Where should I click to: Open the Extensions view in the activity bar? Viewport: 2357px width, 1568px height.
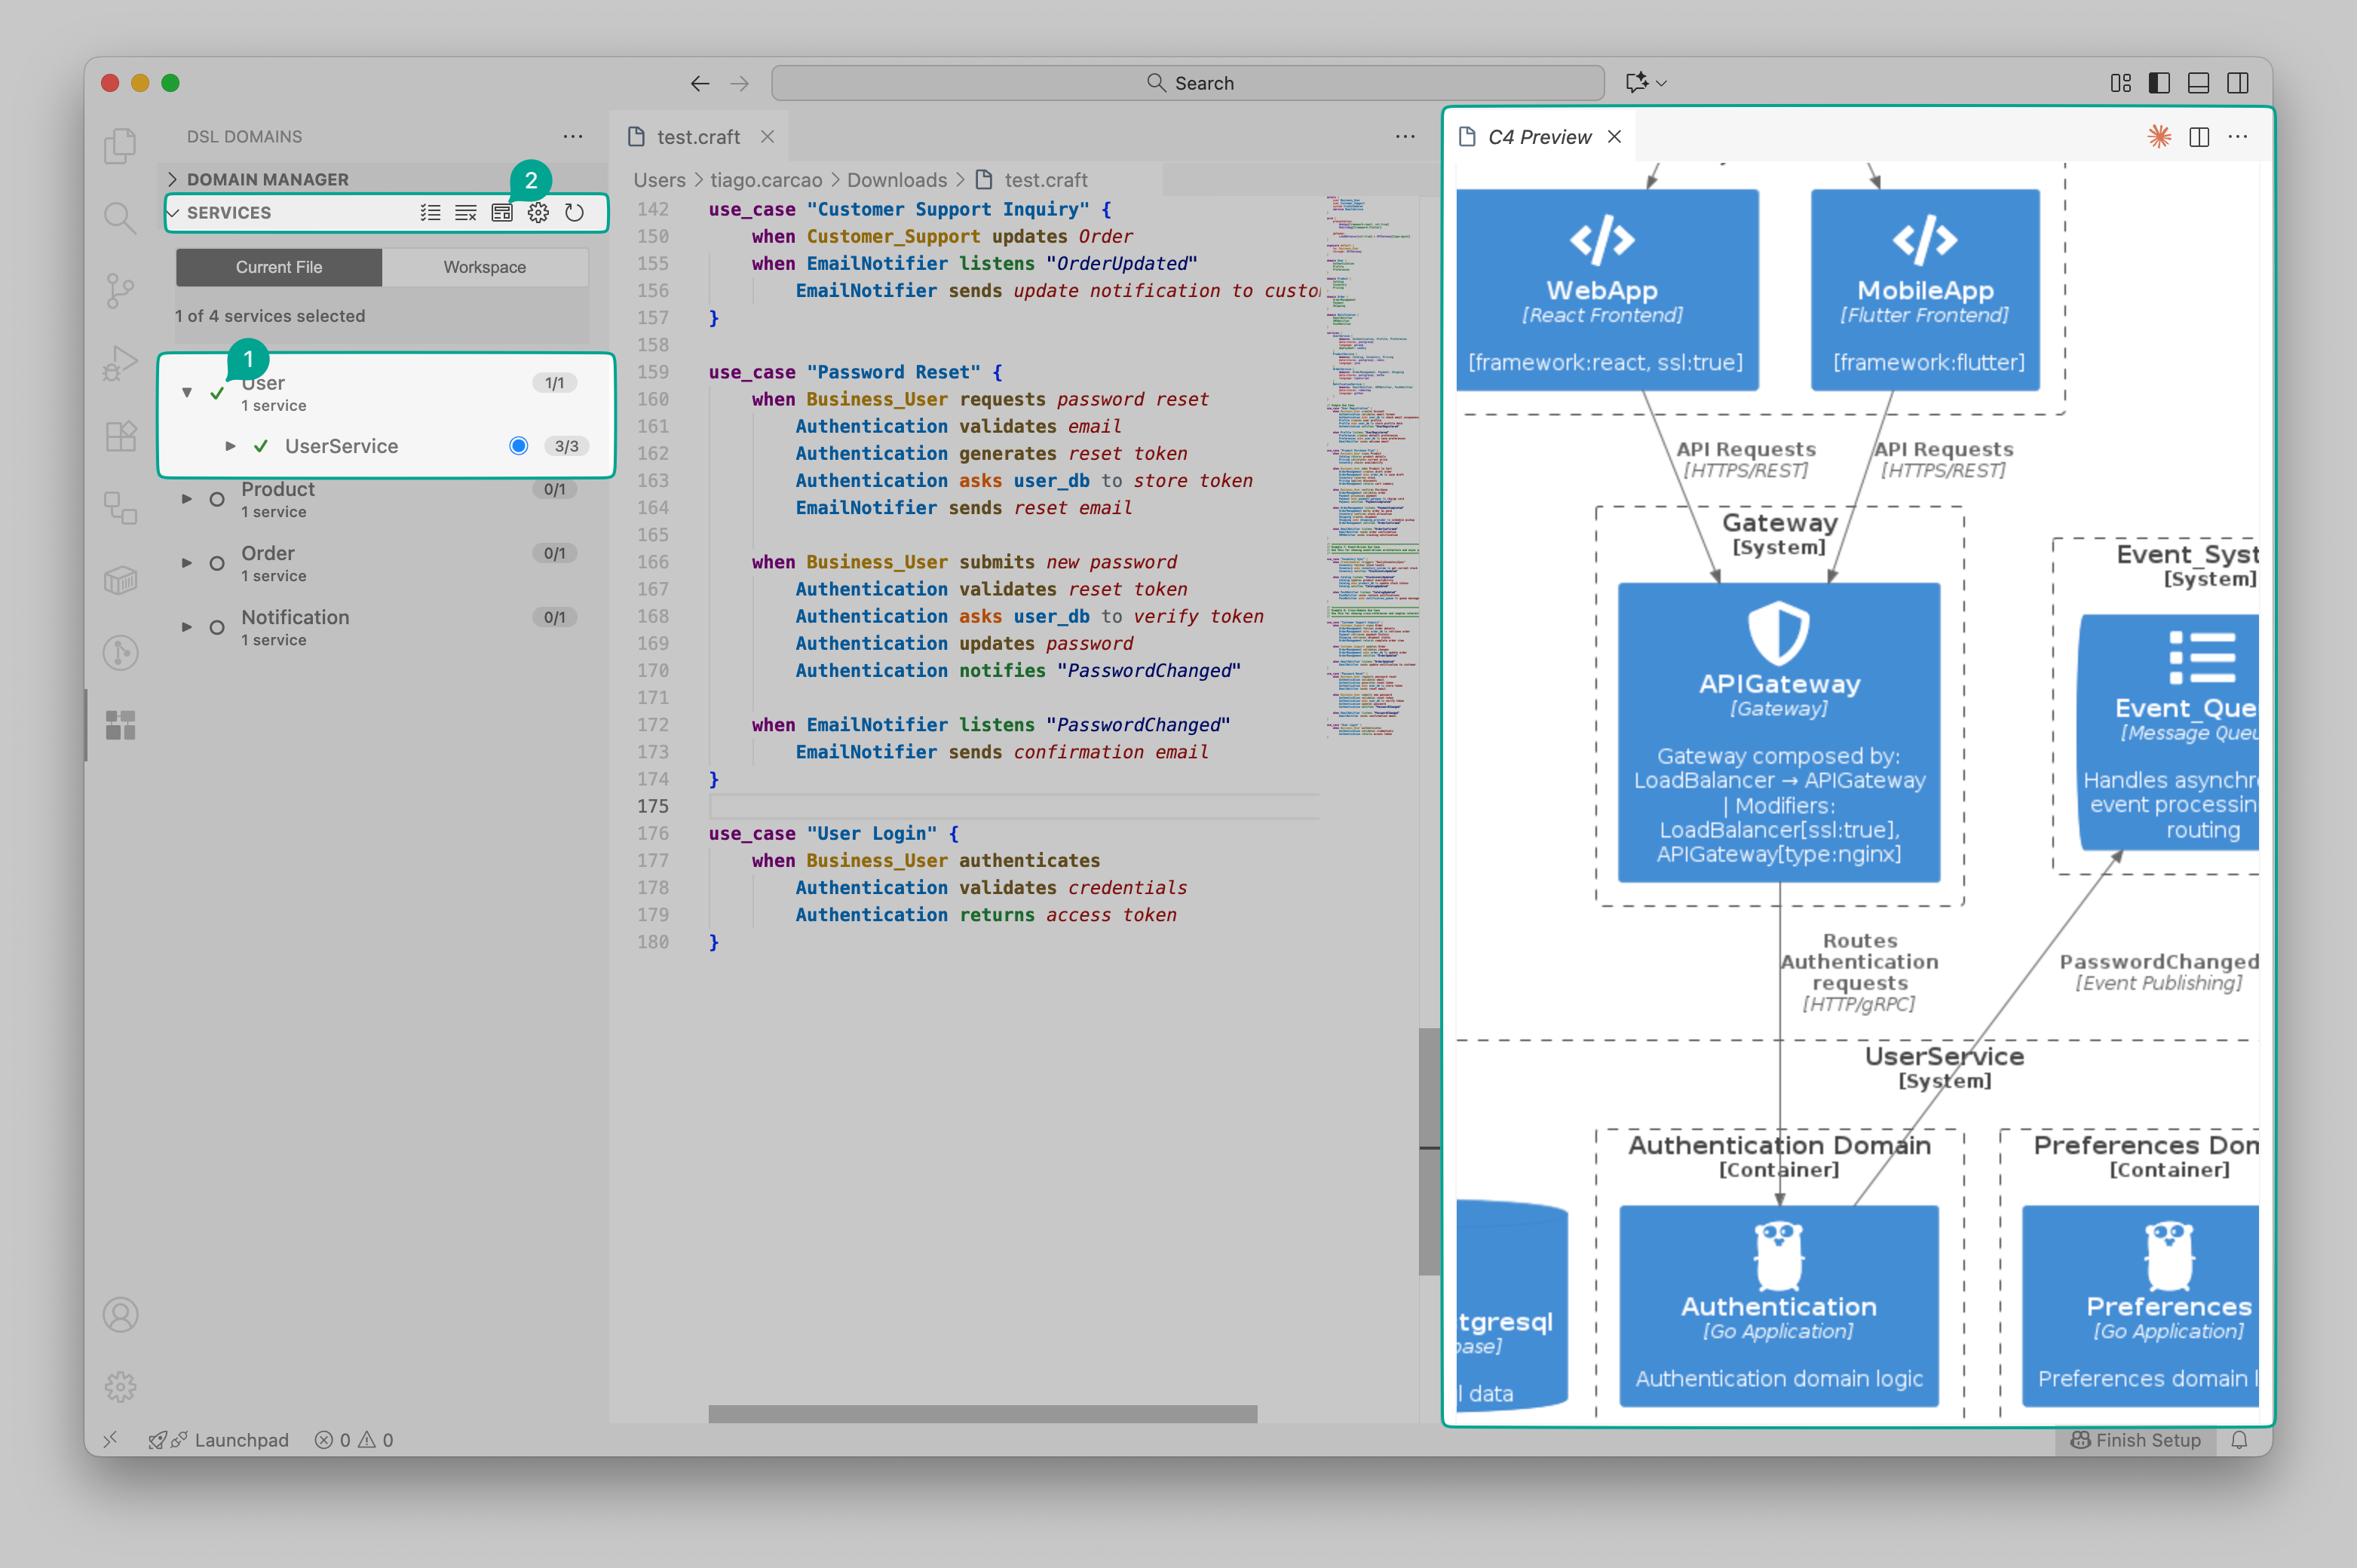click(x=120, y=436)
